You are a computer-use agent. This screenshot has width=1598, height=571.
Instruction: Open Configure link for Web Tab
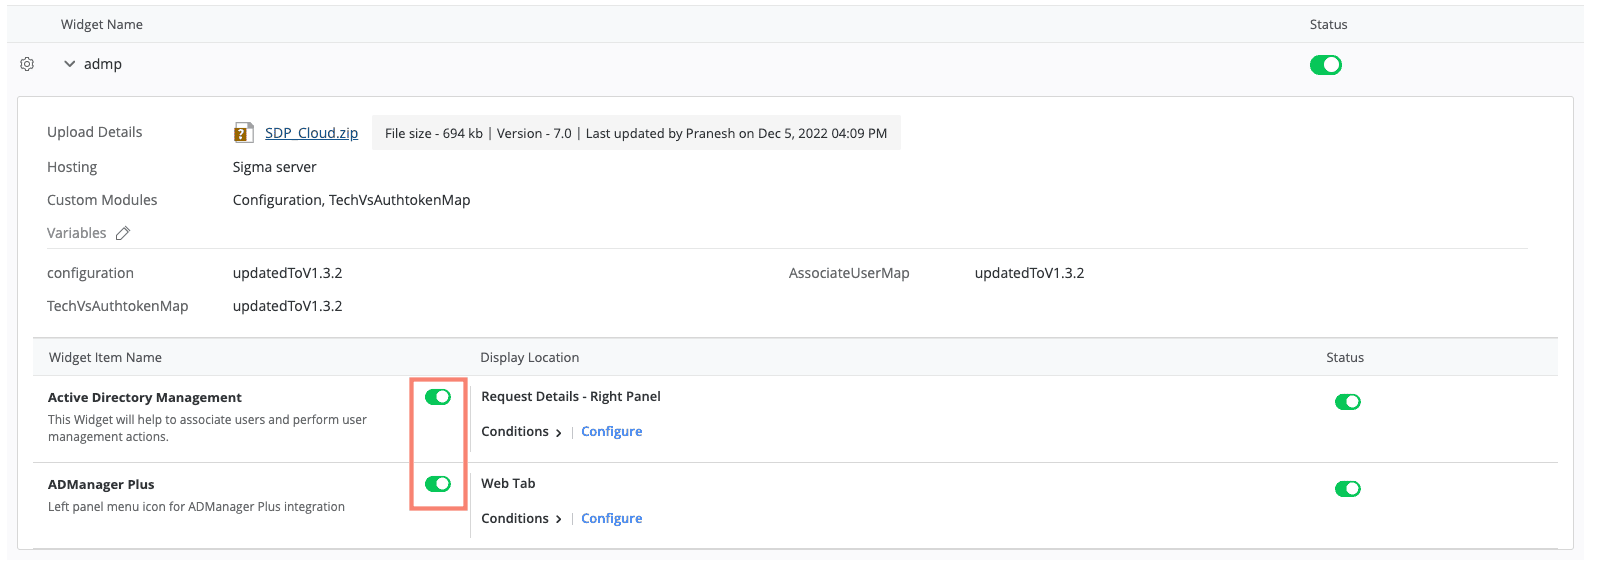(611, 519)
